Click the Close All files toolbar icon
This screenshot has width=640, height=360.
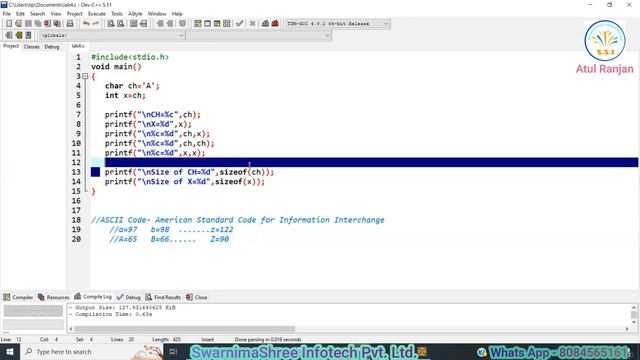click(57, 24)
